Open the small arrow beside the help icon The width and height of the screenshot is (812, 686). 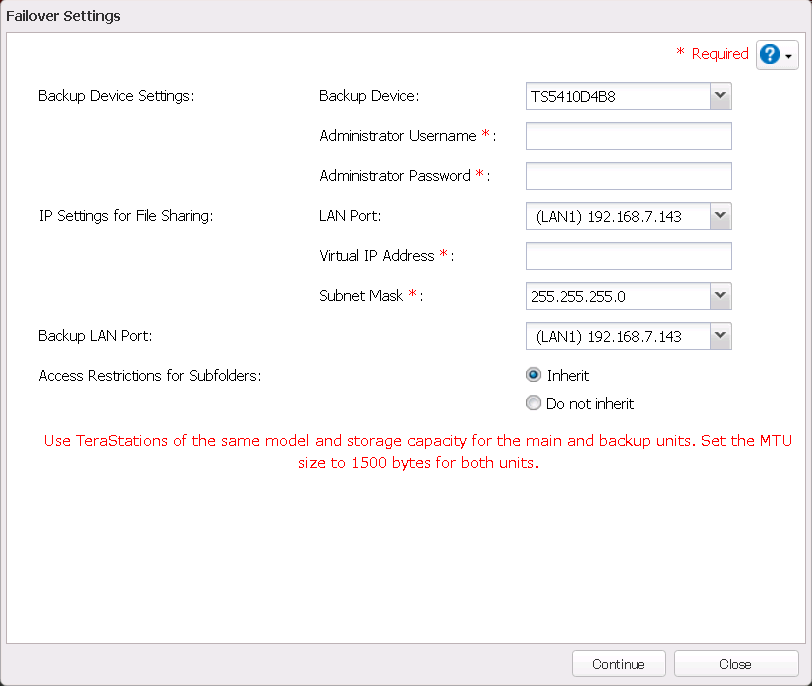pyautogui.click(x=790, y=56)
